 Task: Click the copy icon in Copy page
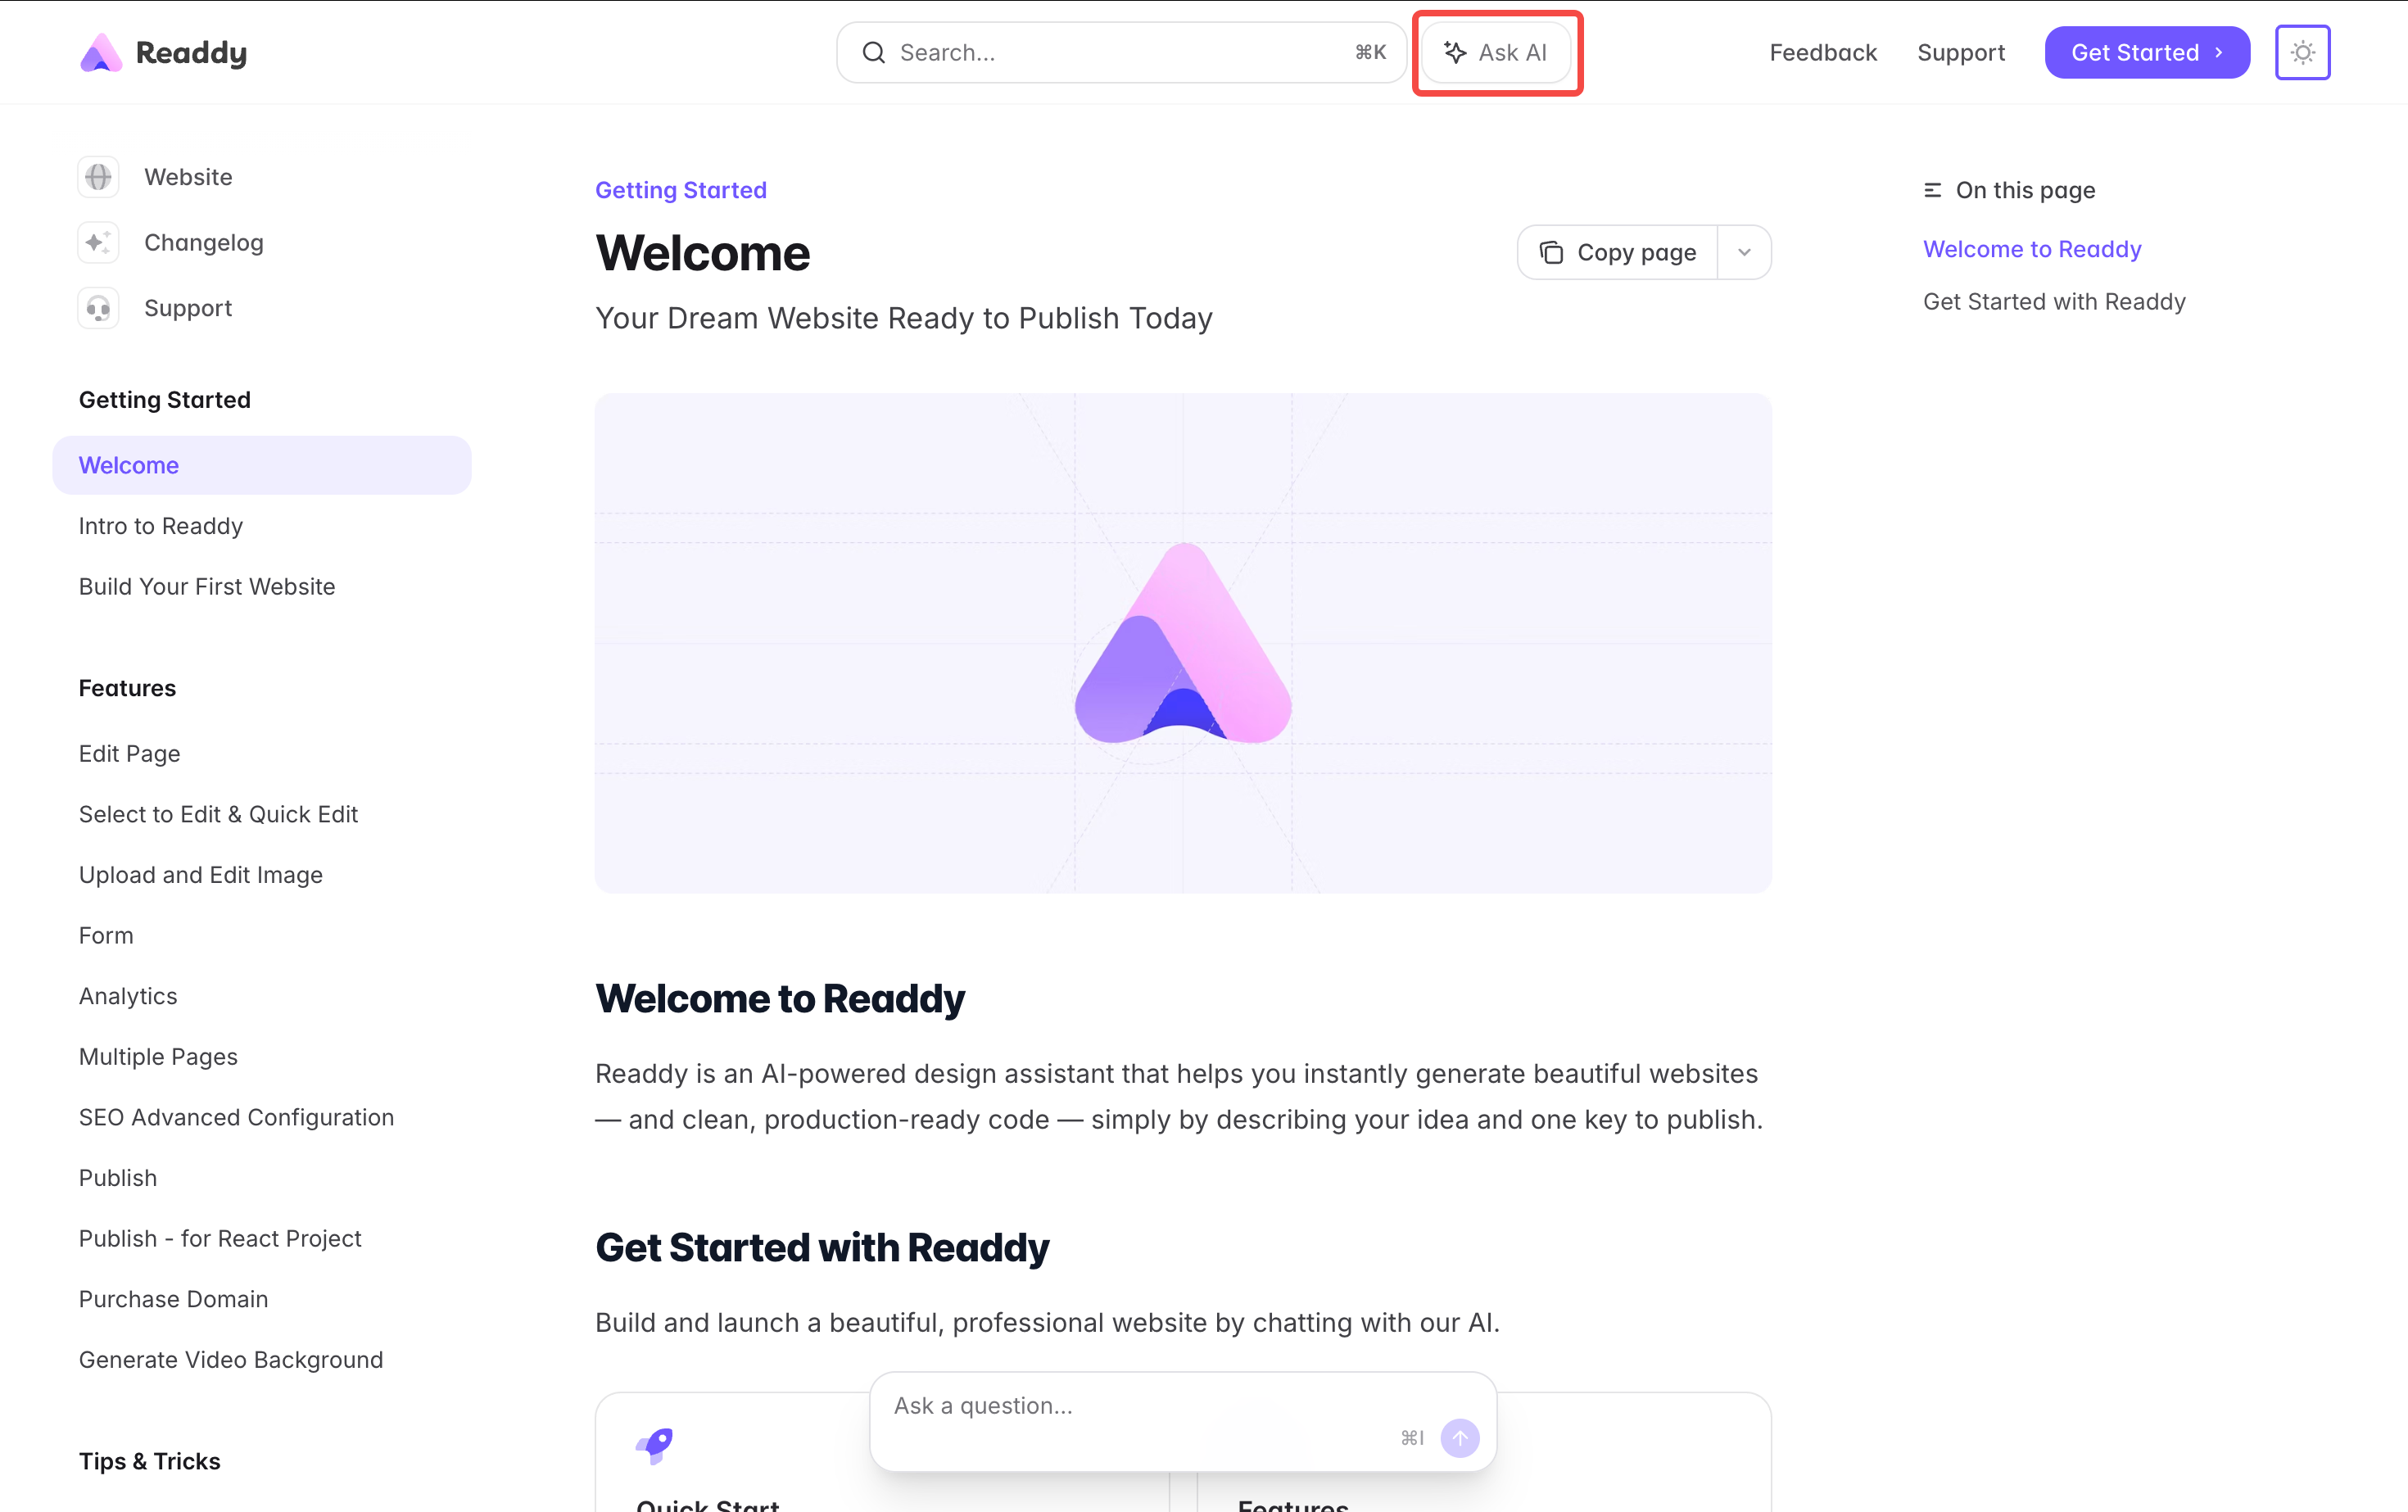click(x=1551, y=252)
